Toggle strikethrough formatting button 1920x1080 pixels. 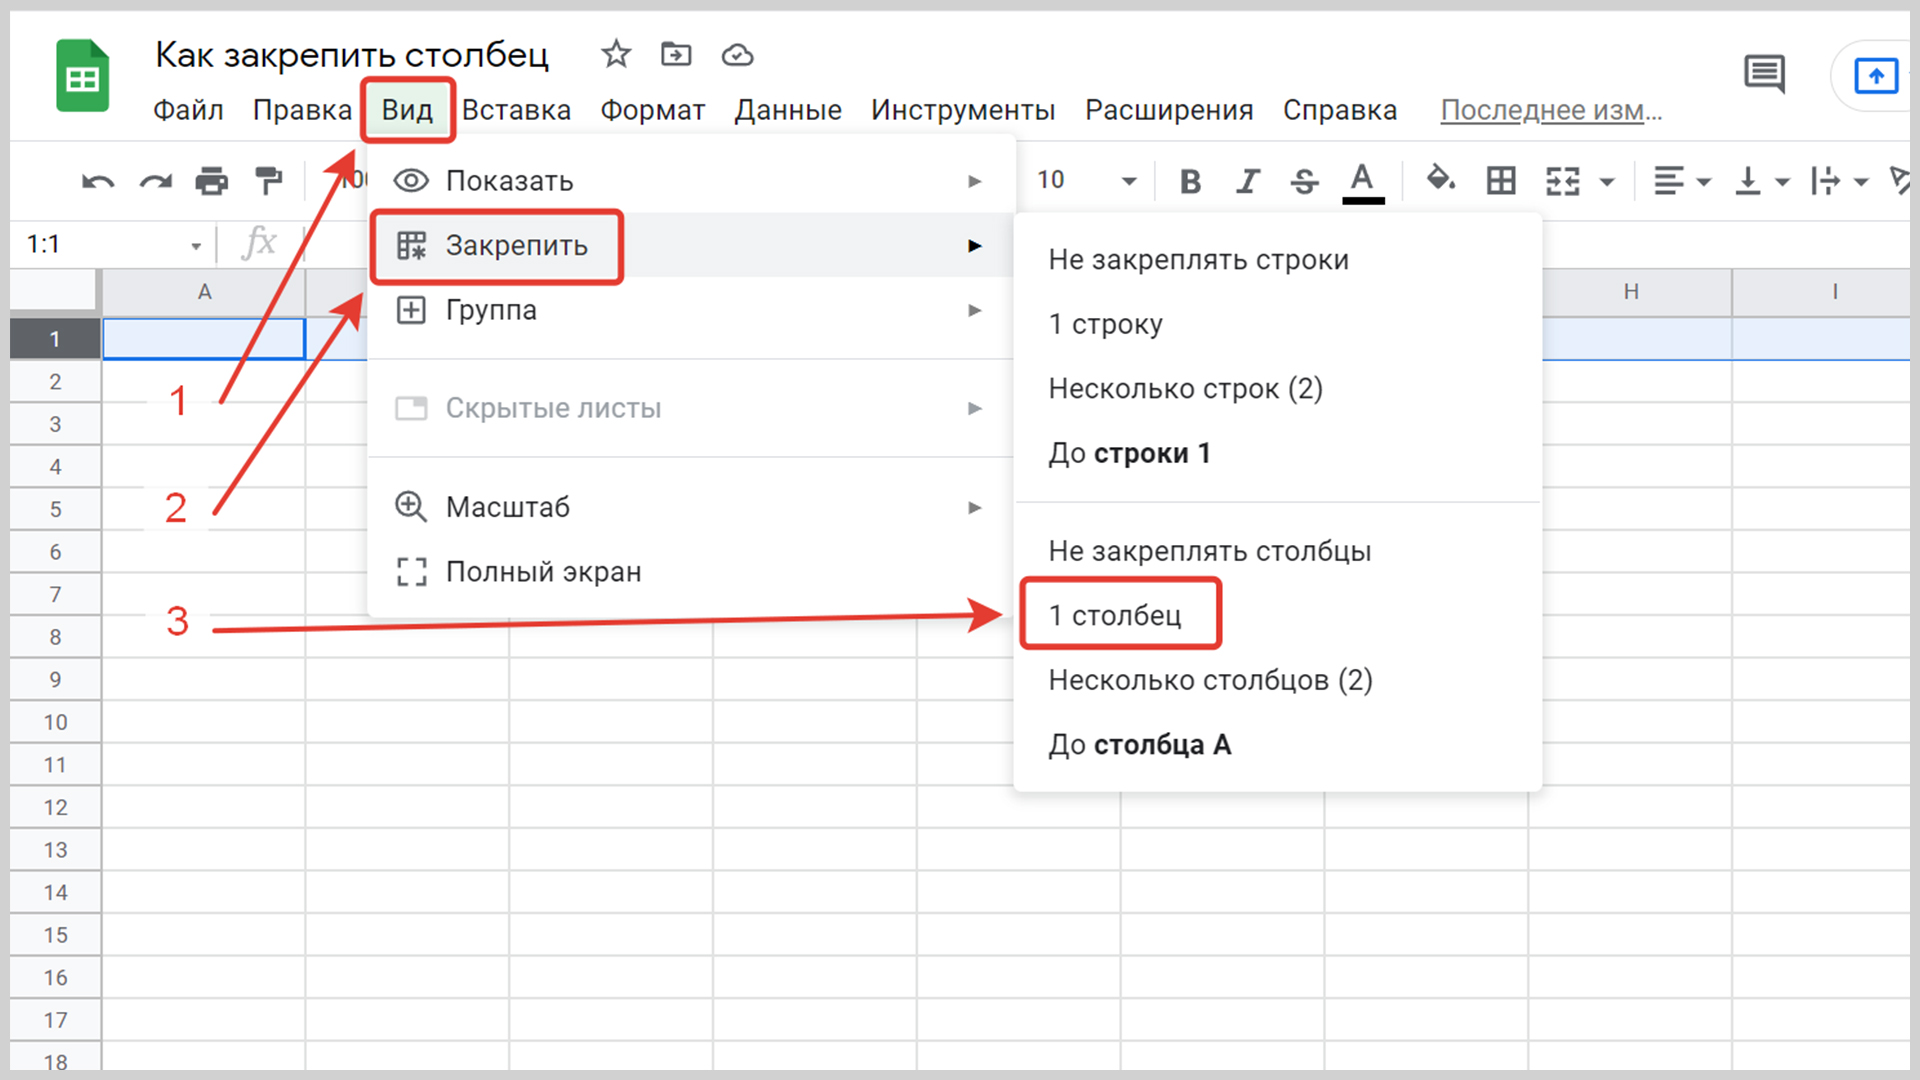click(x=1304, y=181)
